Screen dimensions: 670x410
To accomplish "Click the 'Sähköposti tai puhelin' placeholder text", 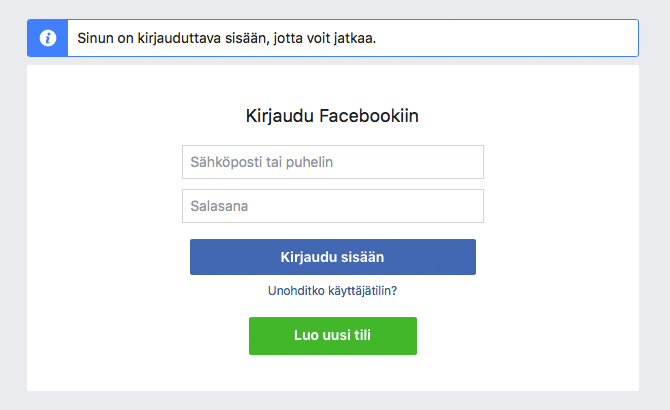I will (x=256, y=162).
